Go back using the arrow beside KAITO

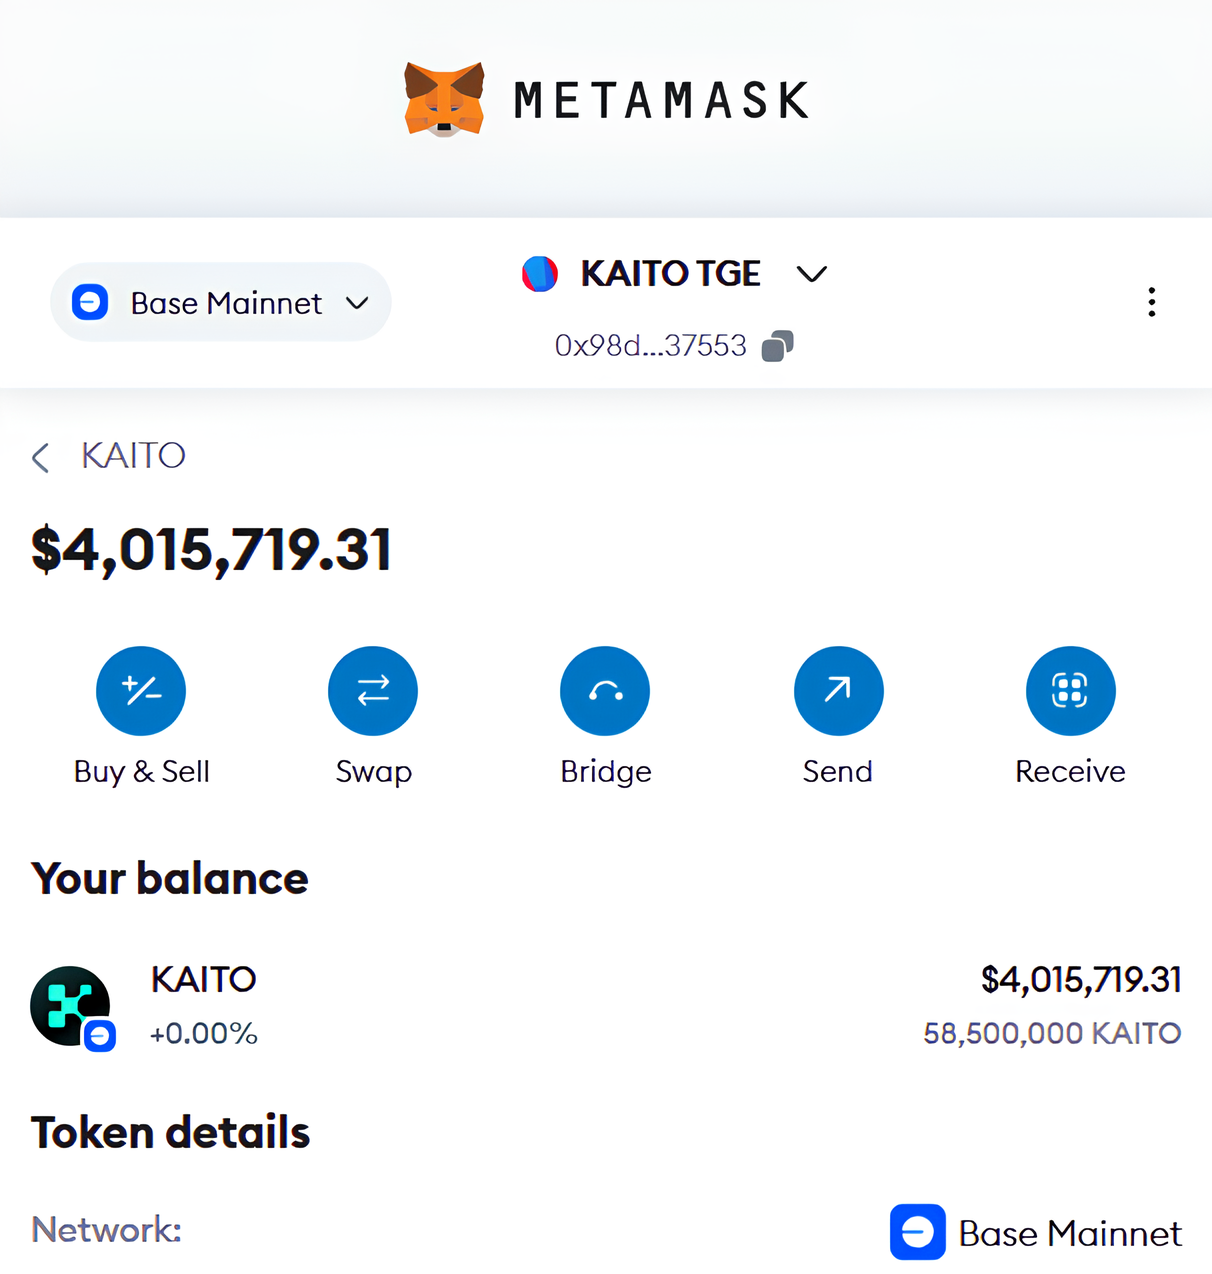[41, 458]
